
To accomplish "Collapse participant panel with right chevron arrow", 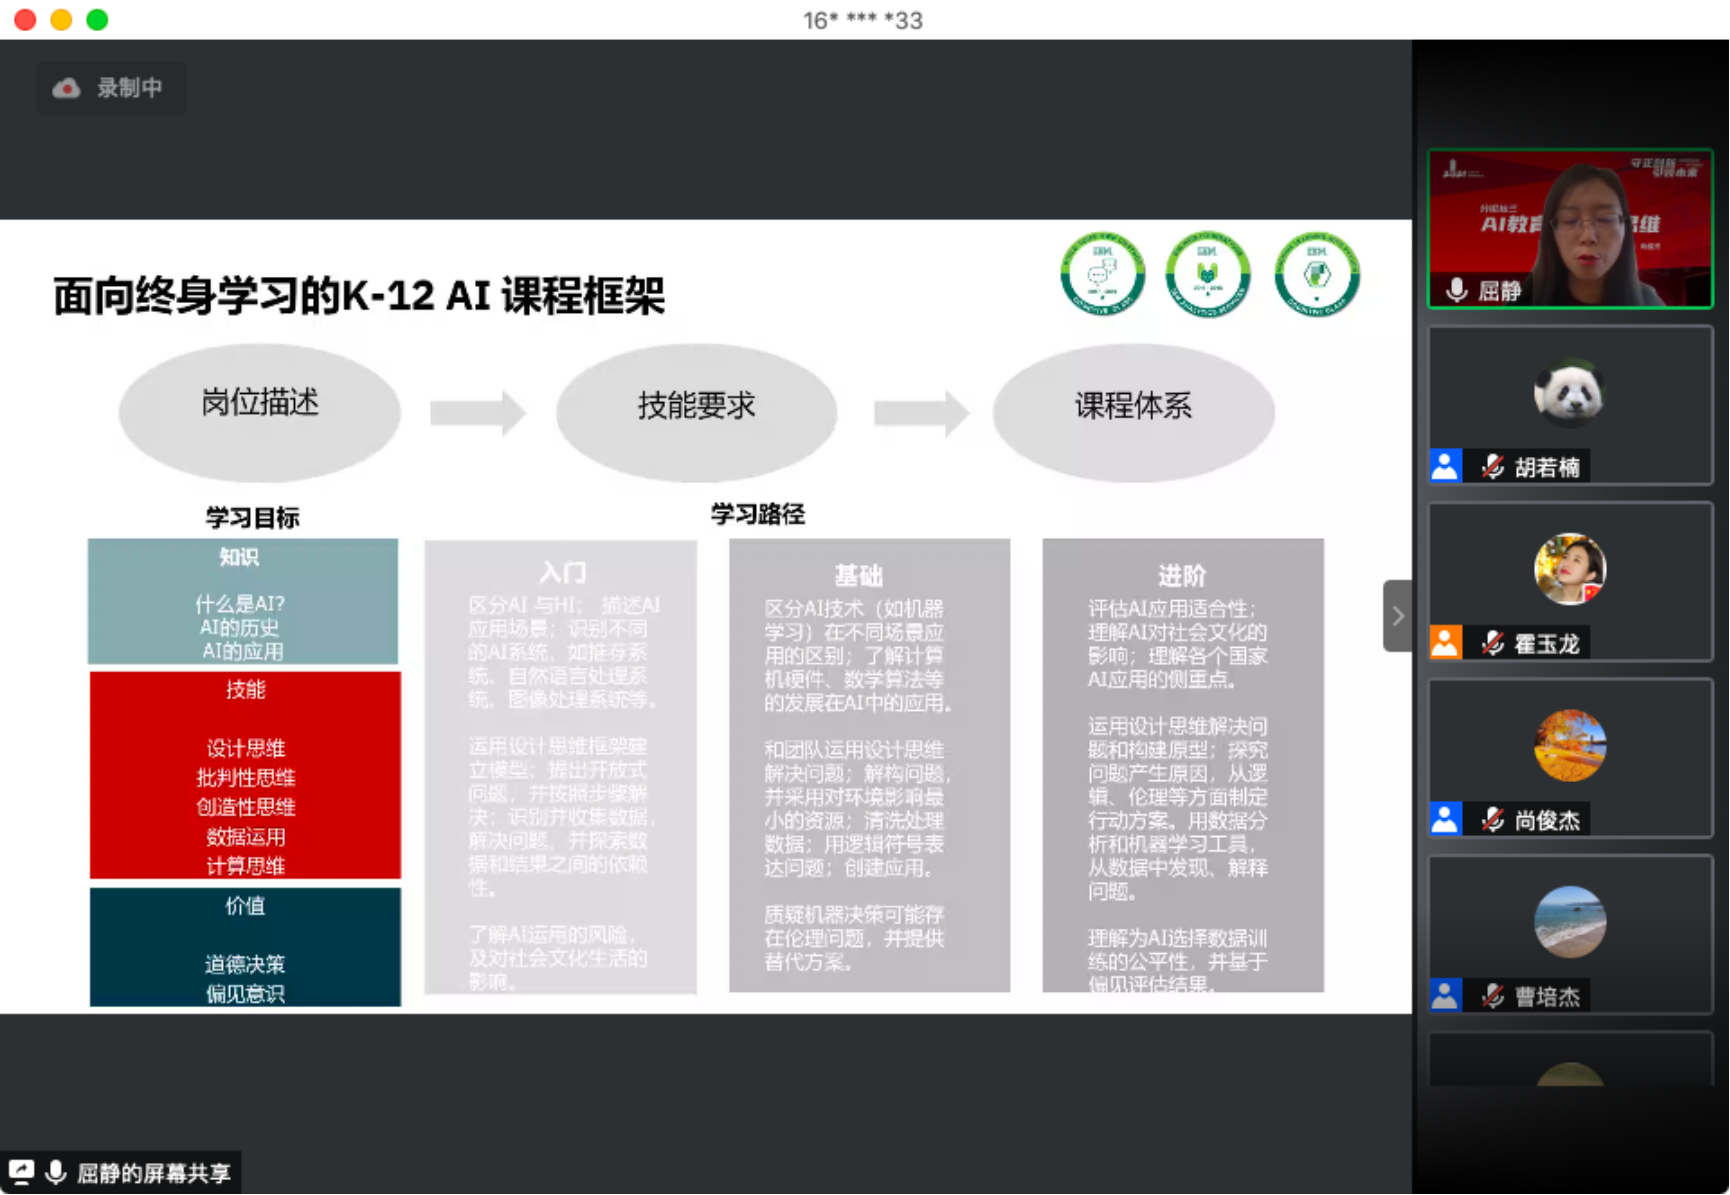I will pos(1397,616).
